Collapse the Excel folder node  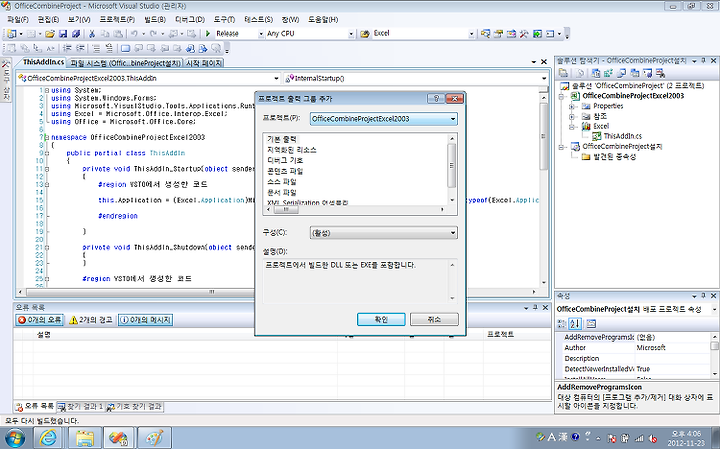pyautogui.click(x=572, y=126)
